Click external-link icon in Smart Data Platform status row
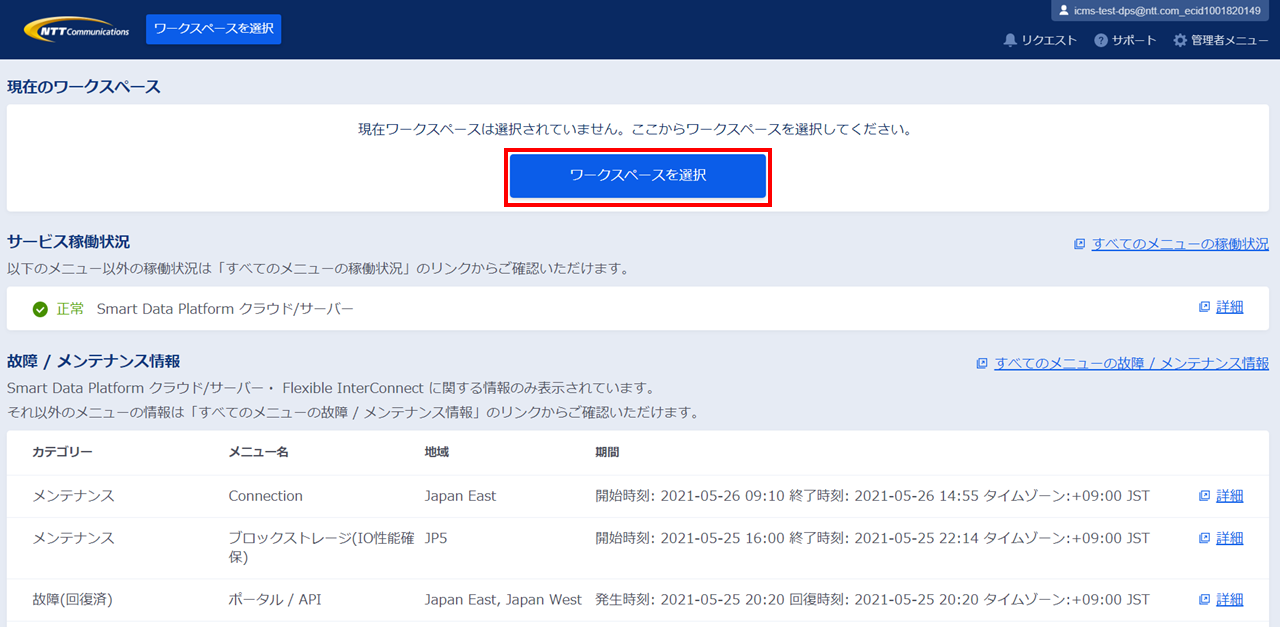Screen dimensions: 1280x627 point(1204,307)
